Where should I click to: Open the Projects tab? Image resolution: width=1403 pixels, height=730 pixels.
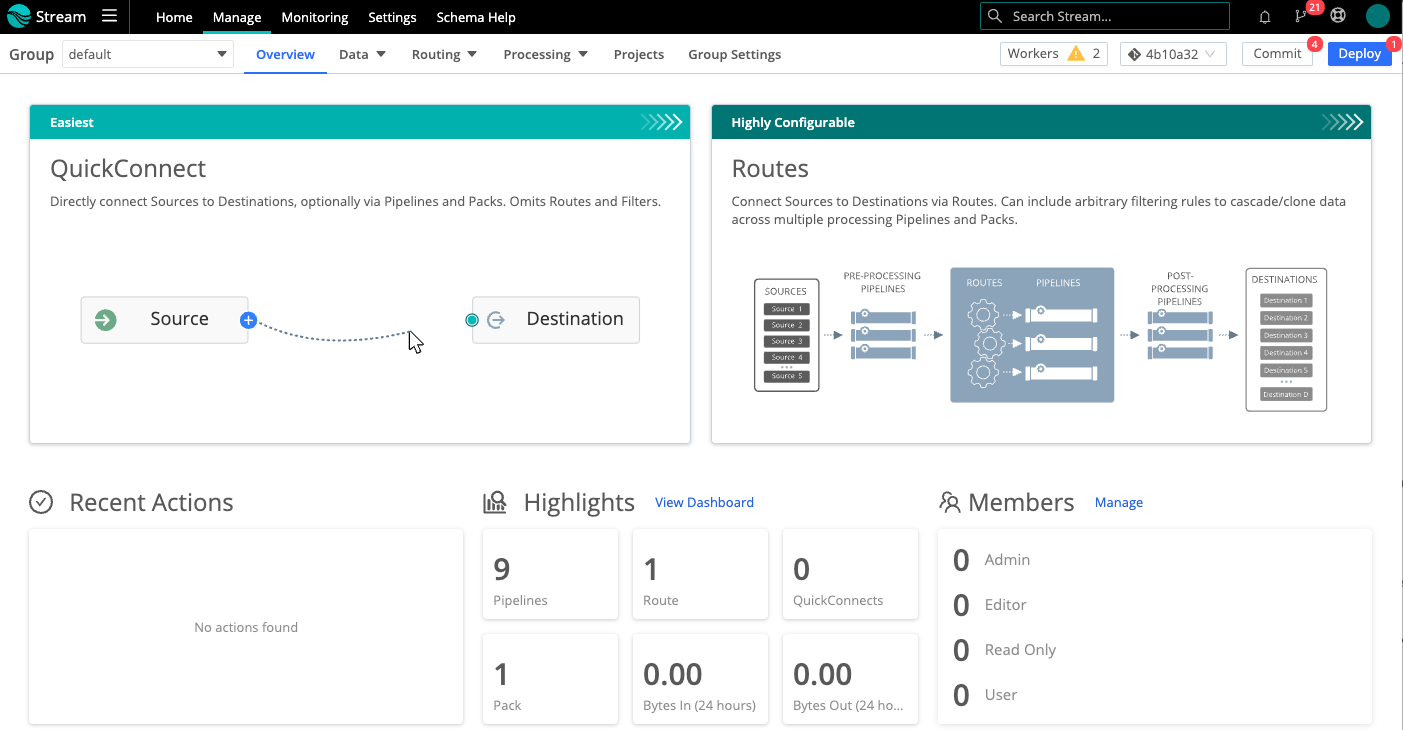[x=639, y=54]
